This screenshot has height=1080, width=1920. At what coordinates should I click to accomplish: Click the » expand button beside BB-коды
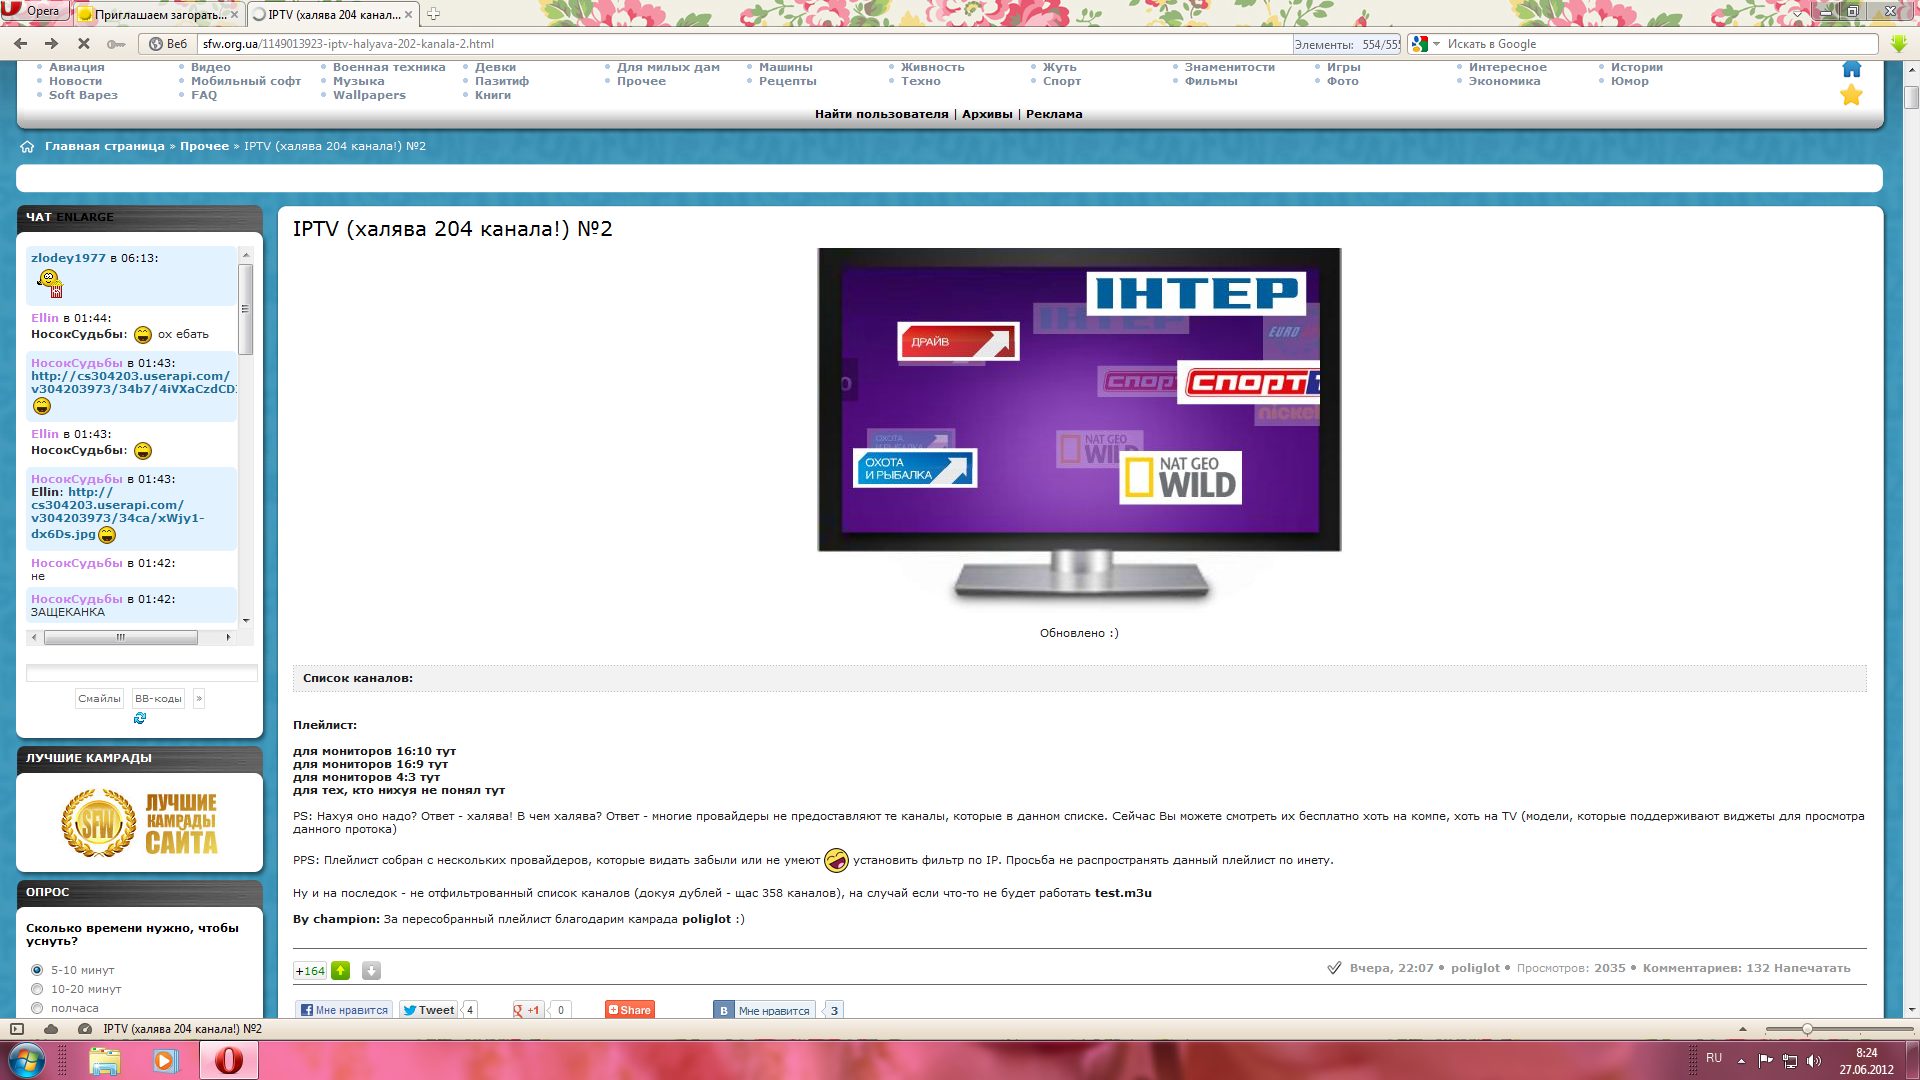(x=199, y=699)
